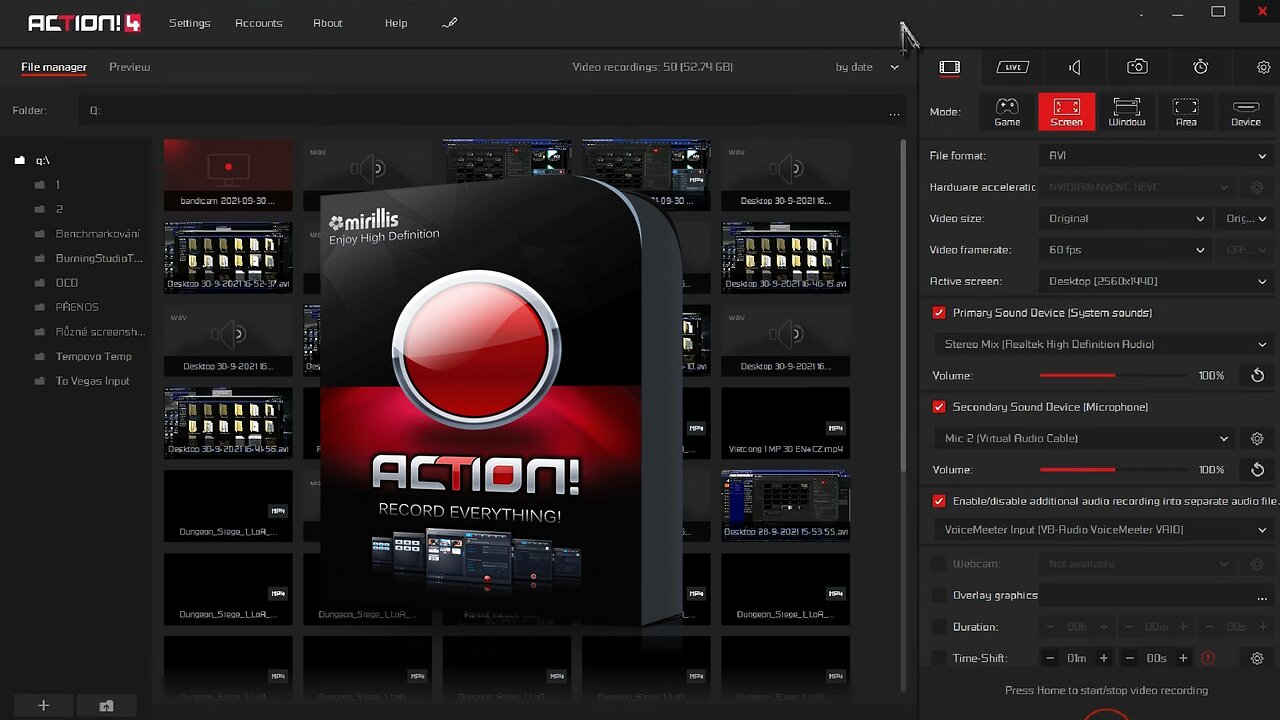Increase Time-Shift minutes with plus
Image resolution: width=1280 pixels, height=720 pixels.
coord(1103,658)
